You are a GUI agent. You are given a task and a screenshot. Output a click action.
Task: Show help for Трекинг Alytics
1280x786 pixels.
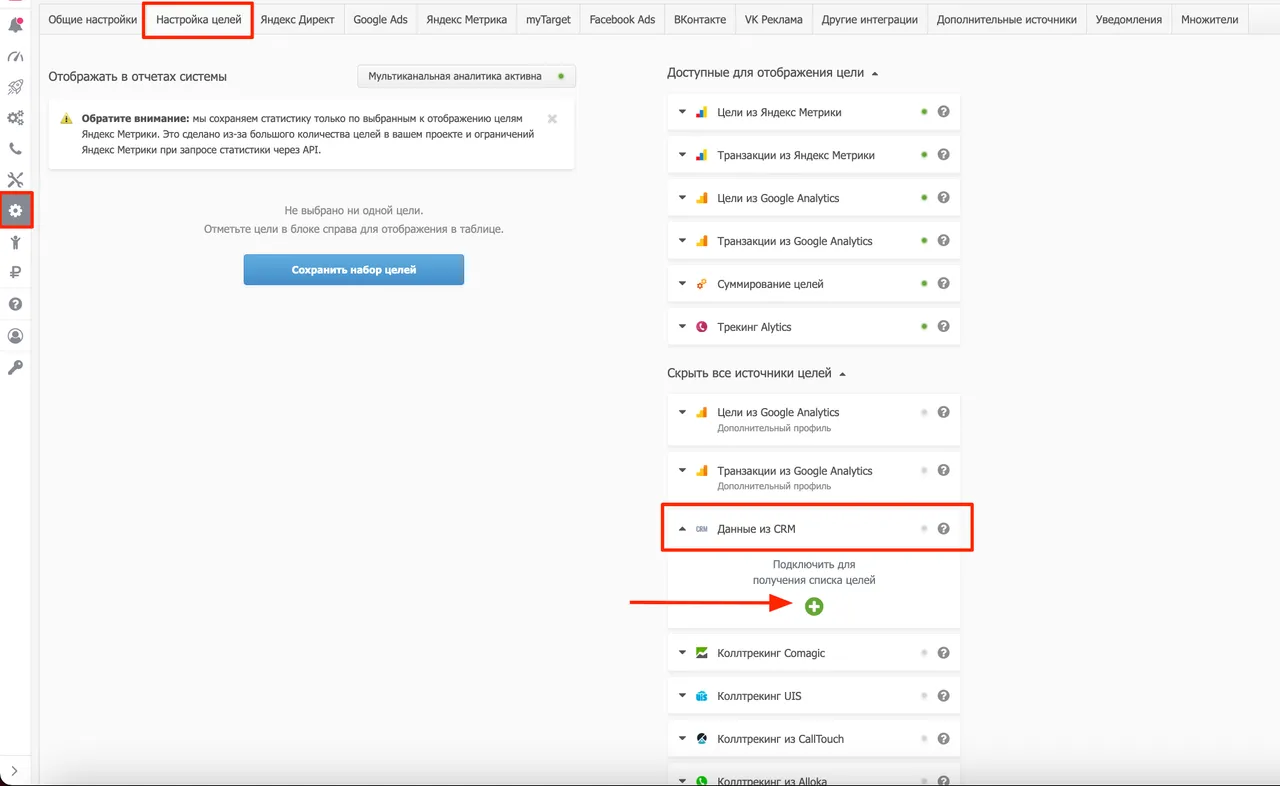[x=943, y=326]
